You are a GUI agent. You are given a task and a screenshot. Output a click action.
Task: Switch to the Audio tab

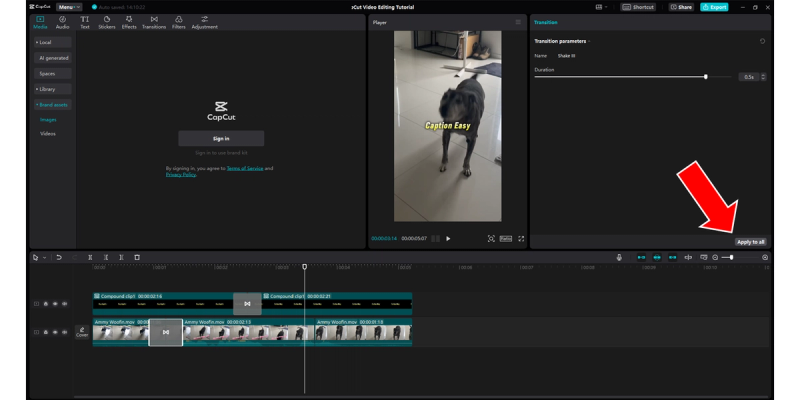(x=62, y=22)
